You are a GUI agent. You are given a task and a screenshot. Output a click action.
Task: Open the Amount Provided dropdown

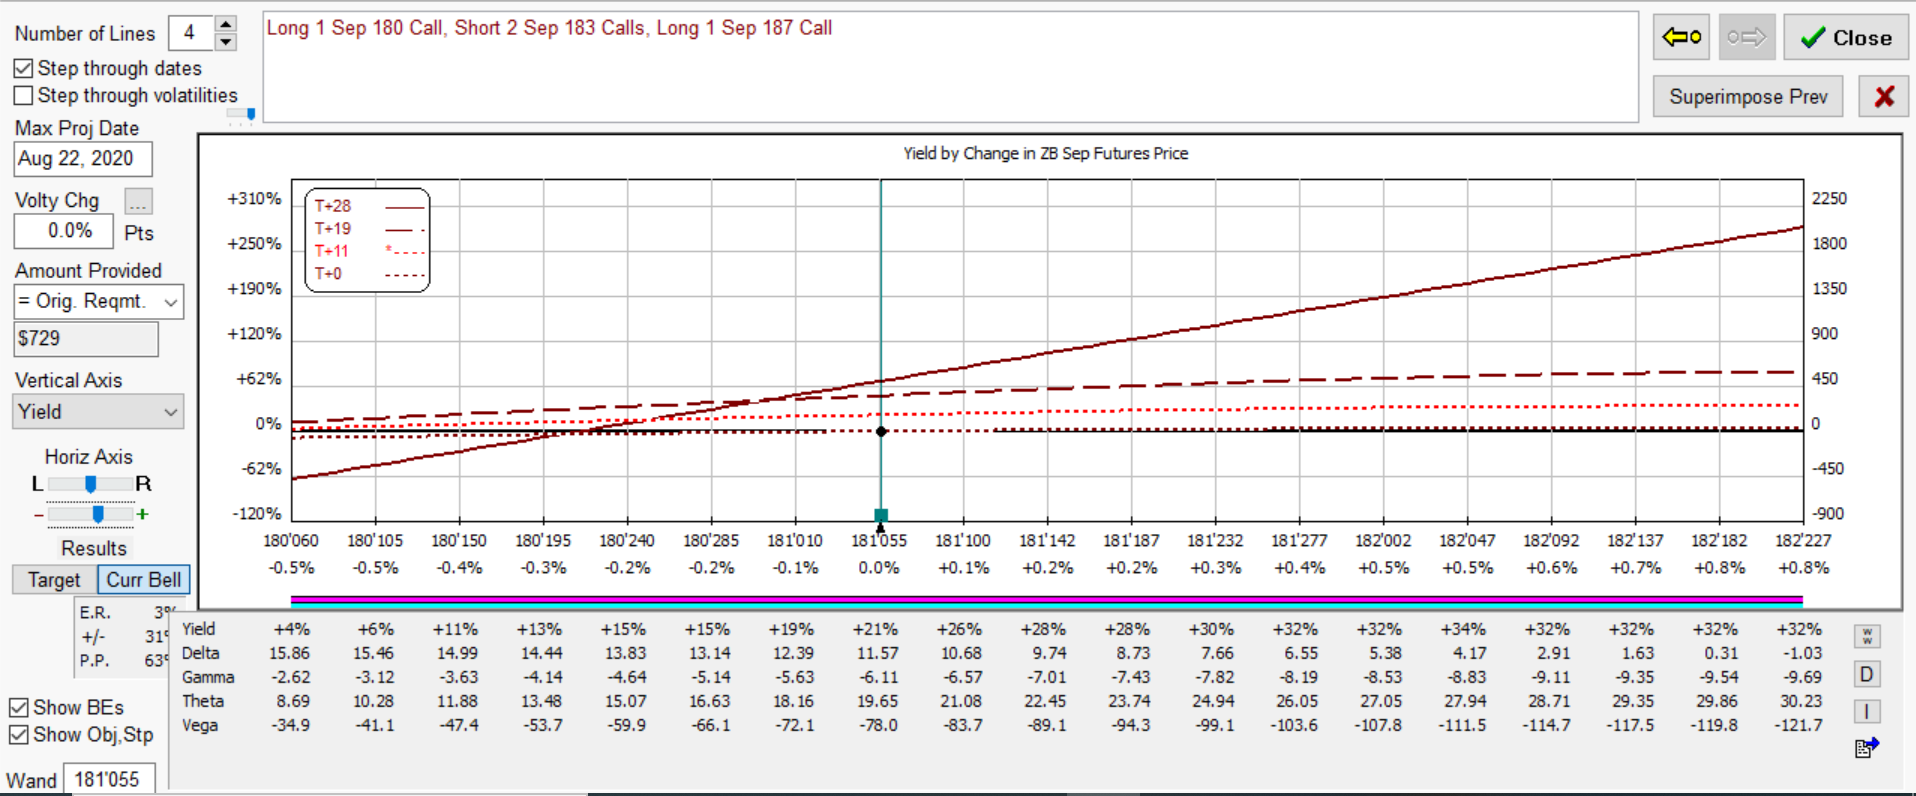click(98, 301)
